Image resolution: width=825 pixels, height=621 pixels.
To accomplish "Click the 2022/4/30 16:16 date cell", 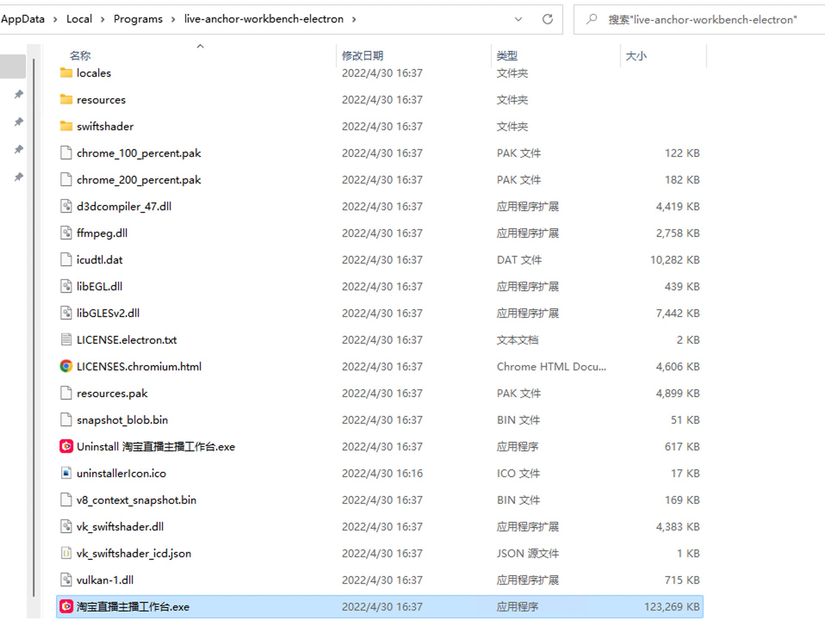I will pyautogui.click(x=383, y=473).
